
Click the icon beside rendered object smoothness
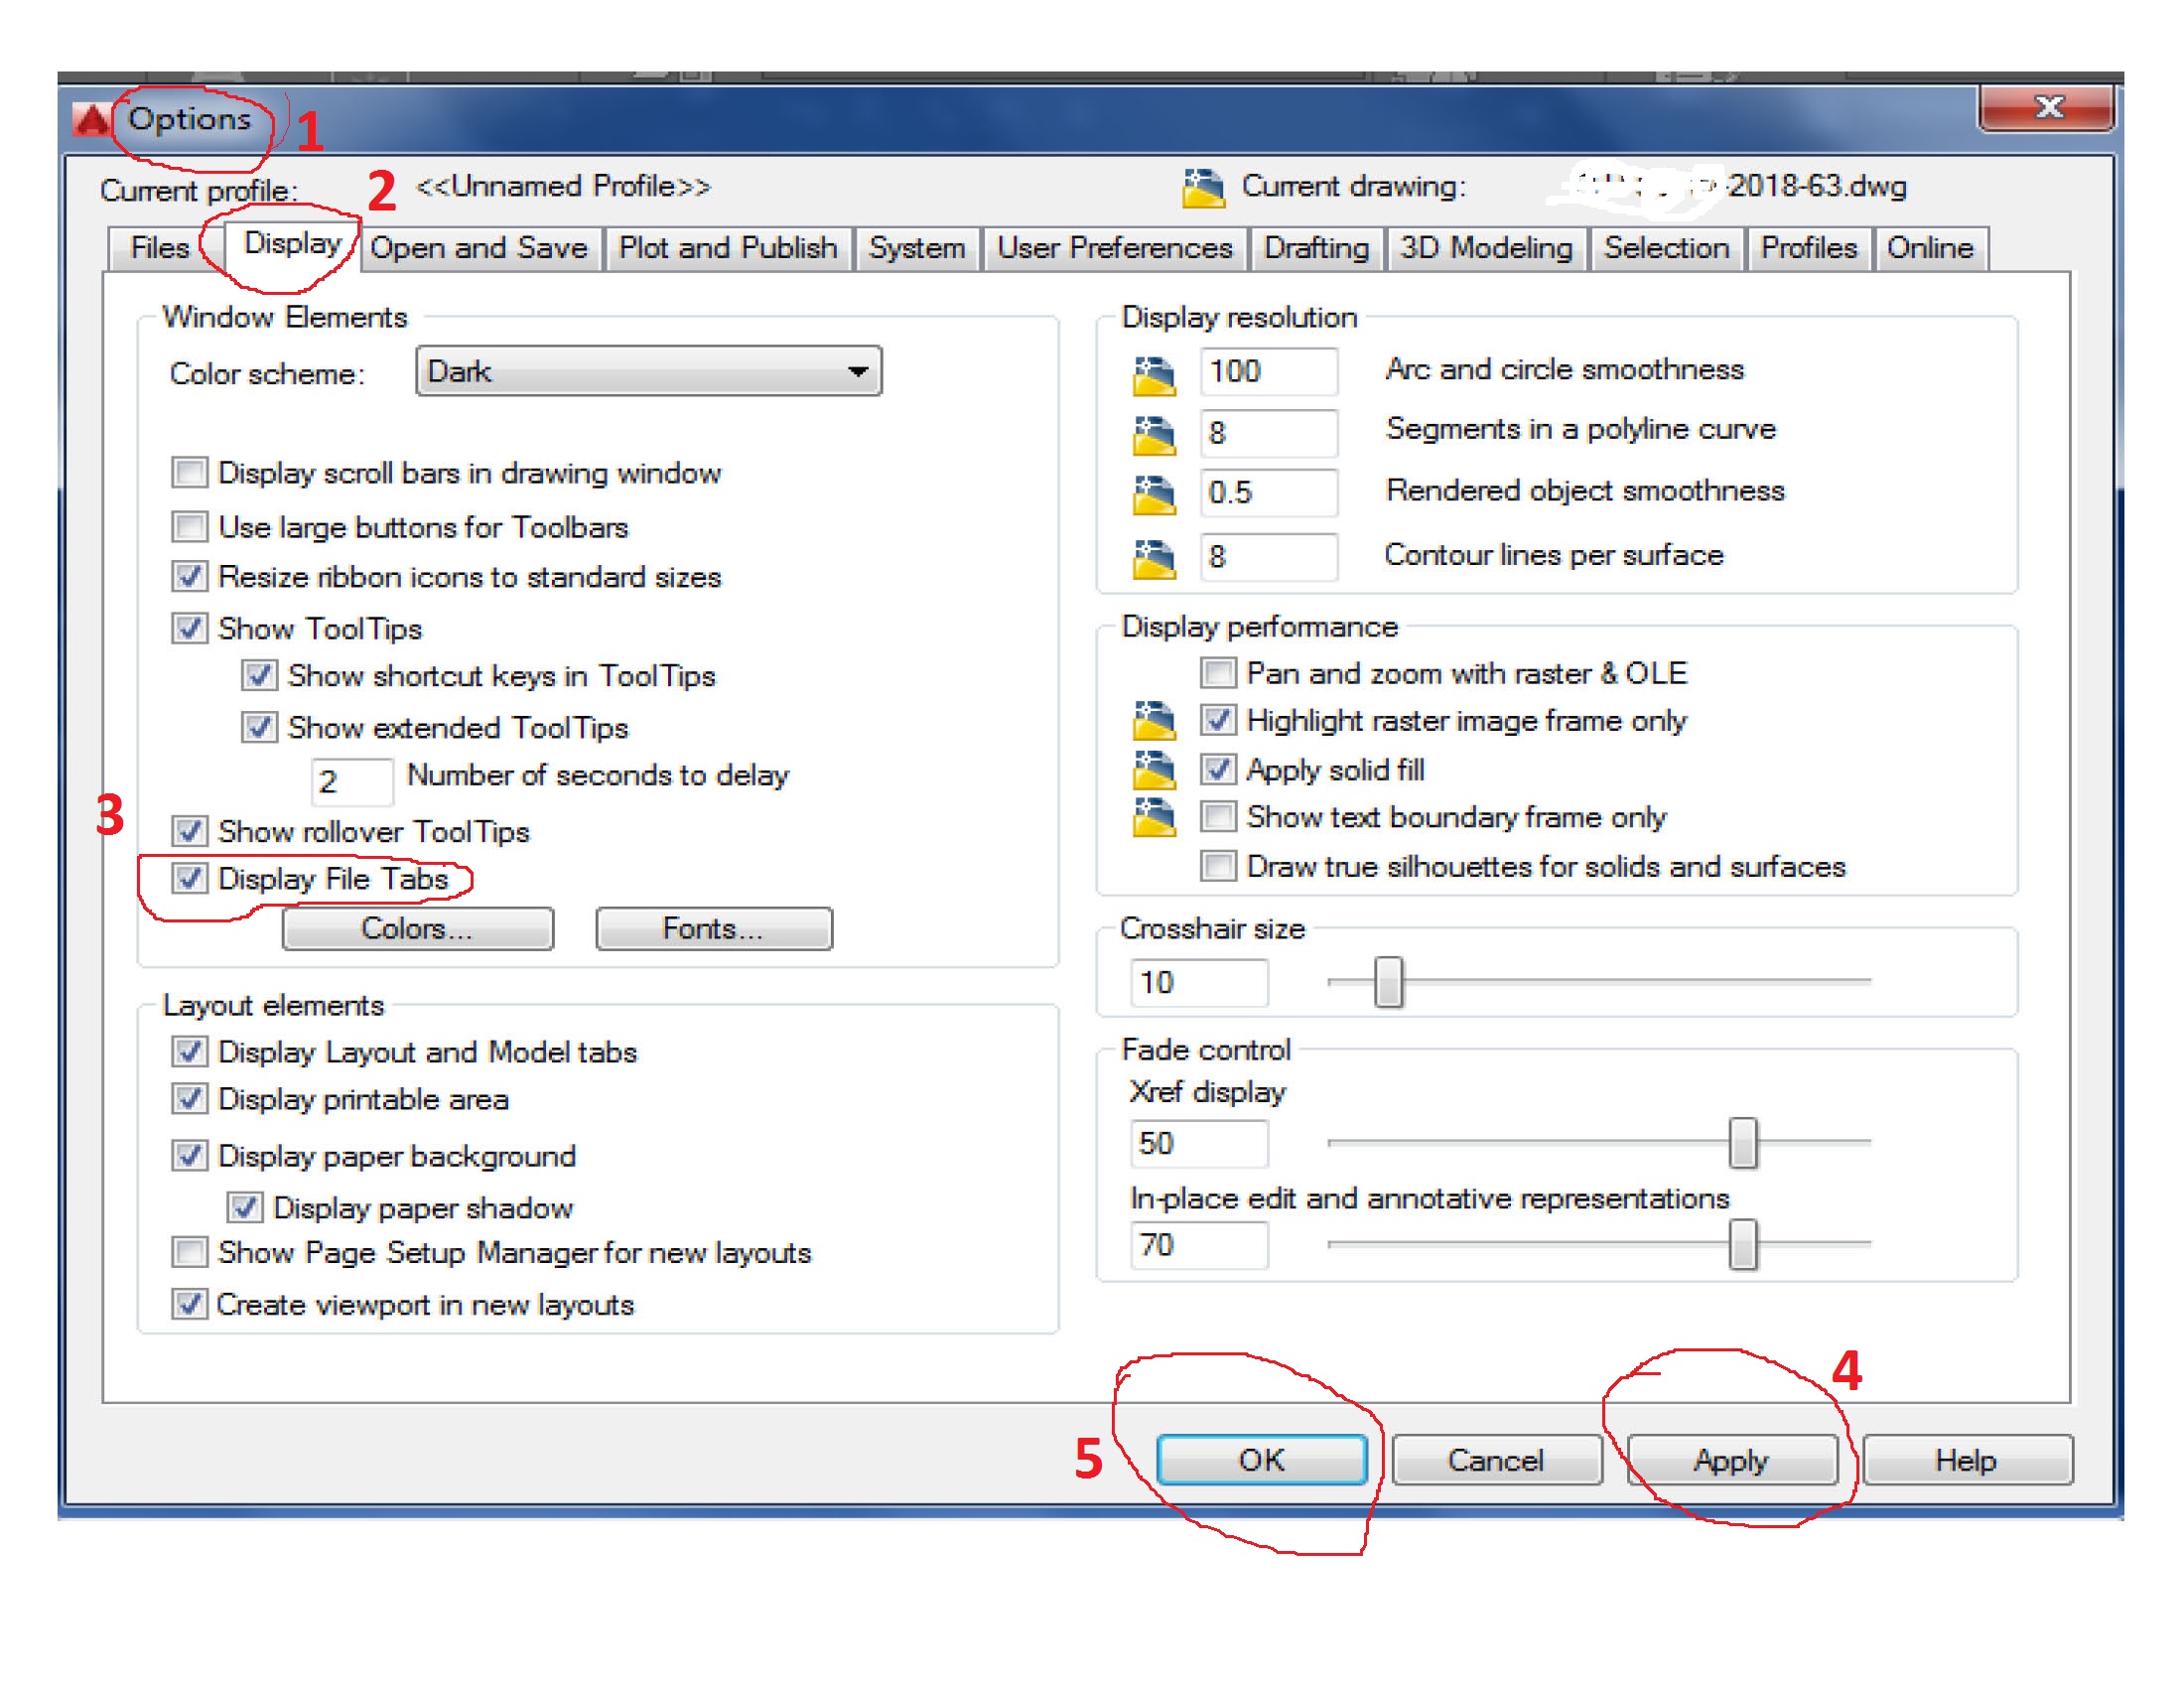point(1159,492)
